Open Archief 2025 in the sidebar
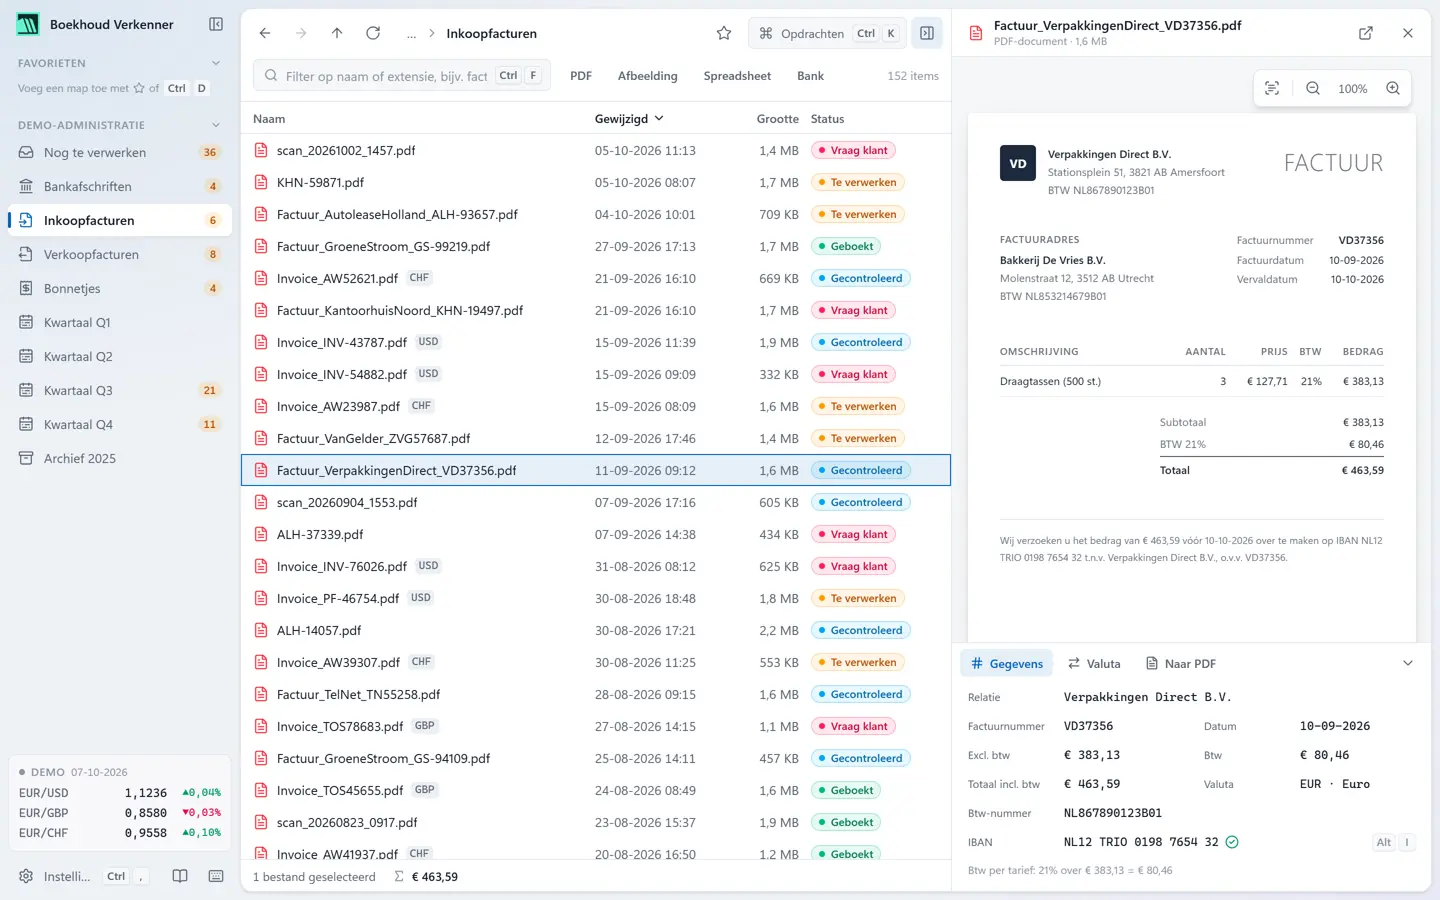The width and height of the screenshot is (1440, 900). pyautogui.click(x=120, y=458)
